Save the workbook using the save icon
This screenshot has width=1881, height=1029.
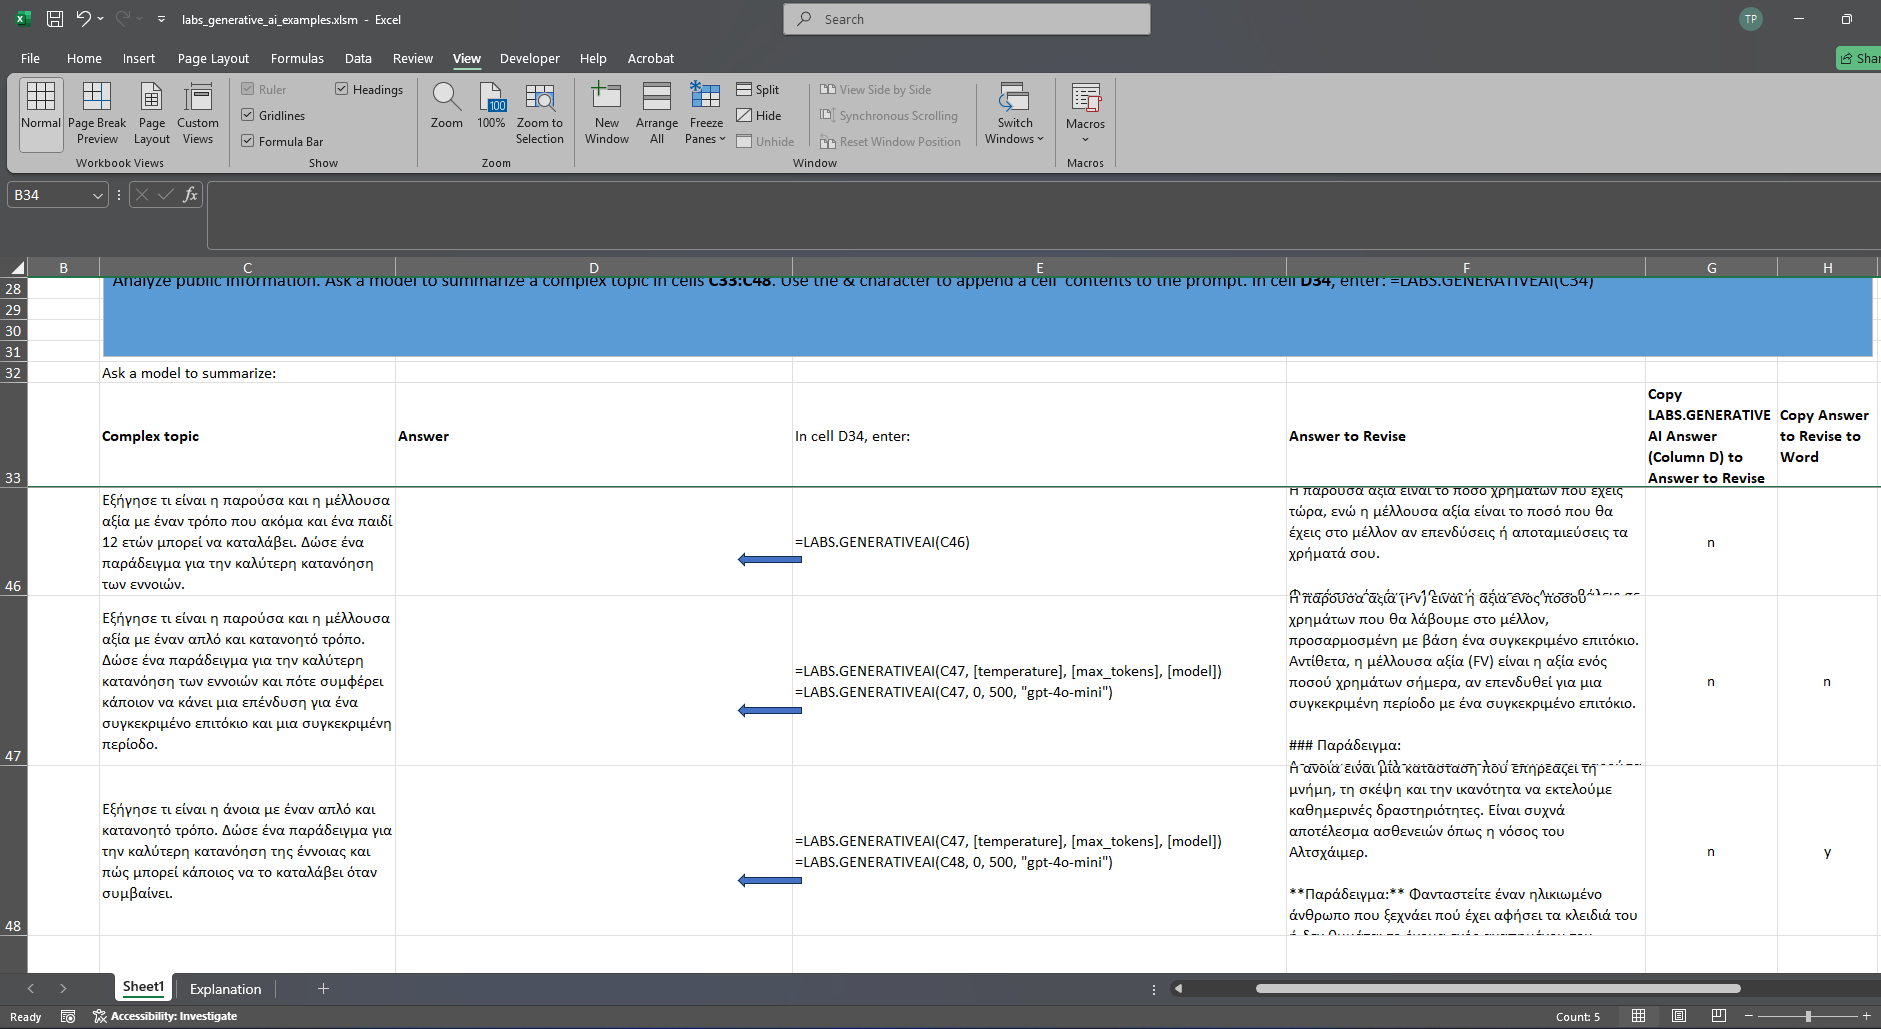point(55,19)
